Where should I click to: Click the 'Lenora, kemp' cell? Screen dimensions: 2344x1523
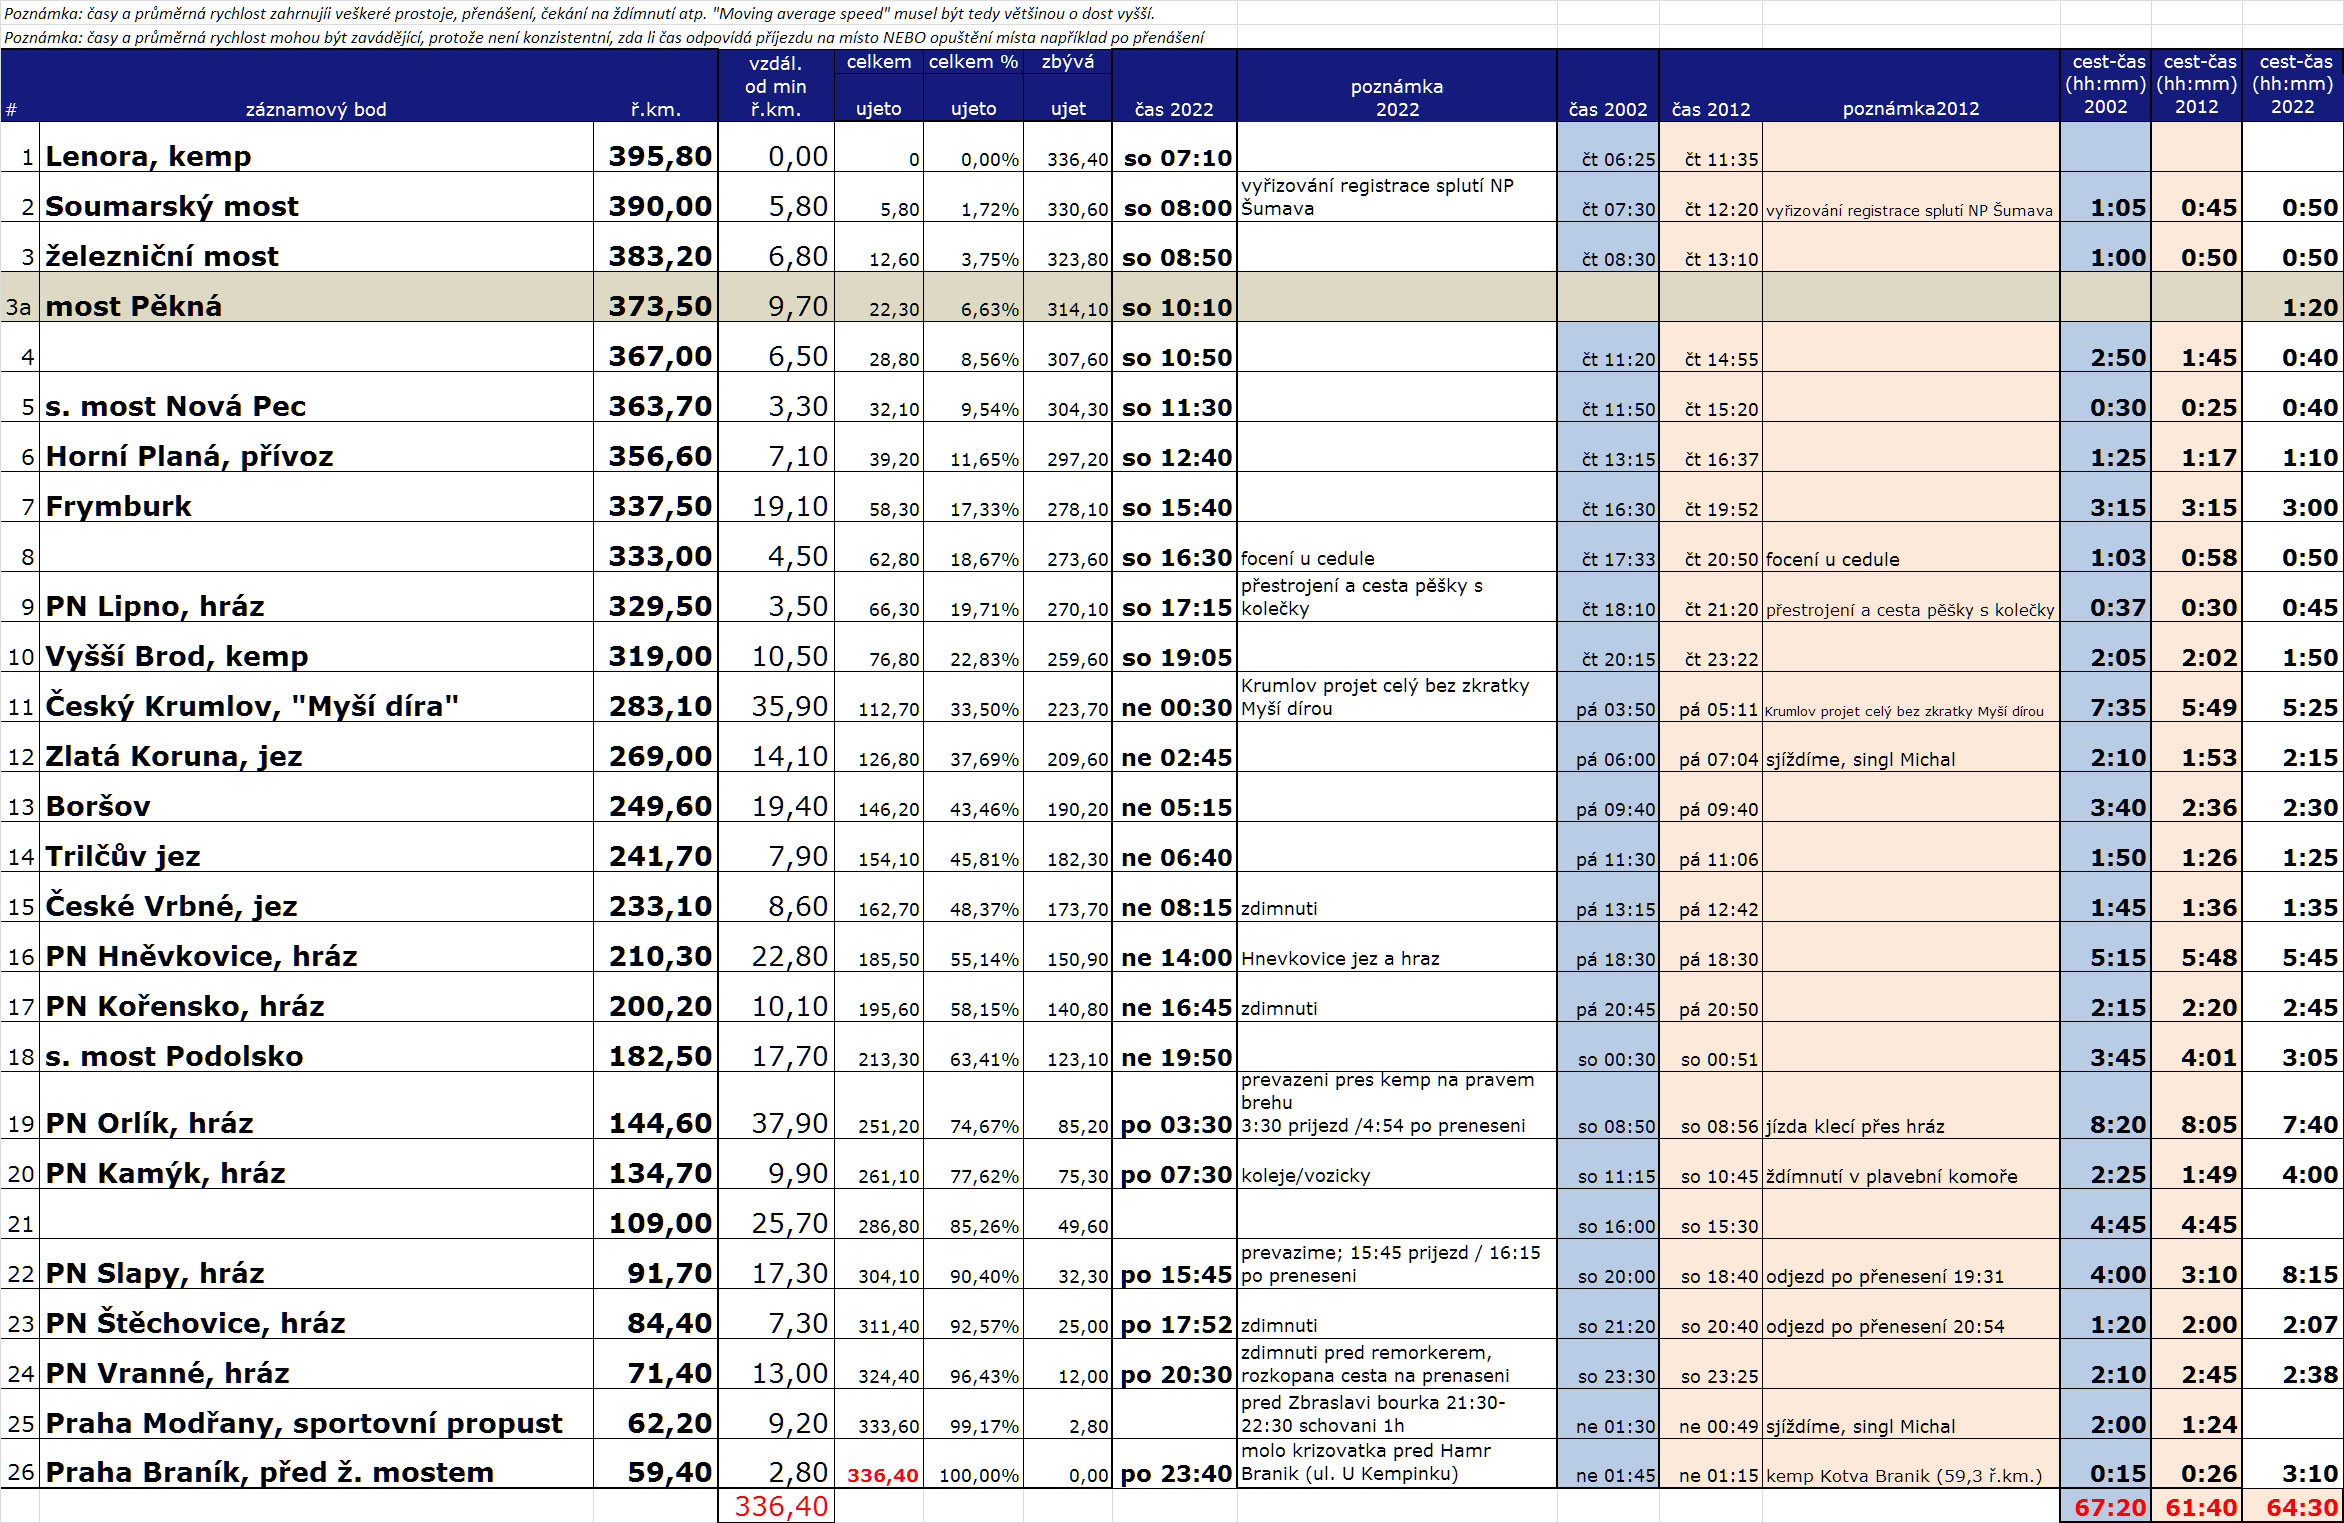click(x=148, y=157)
